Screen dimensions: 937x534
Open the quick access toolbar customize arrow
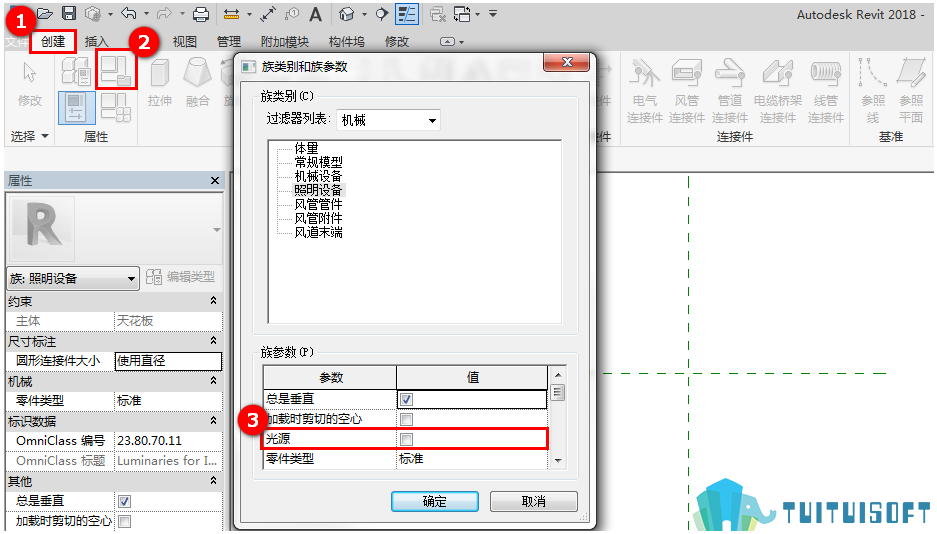[x=493, y=13]
